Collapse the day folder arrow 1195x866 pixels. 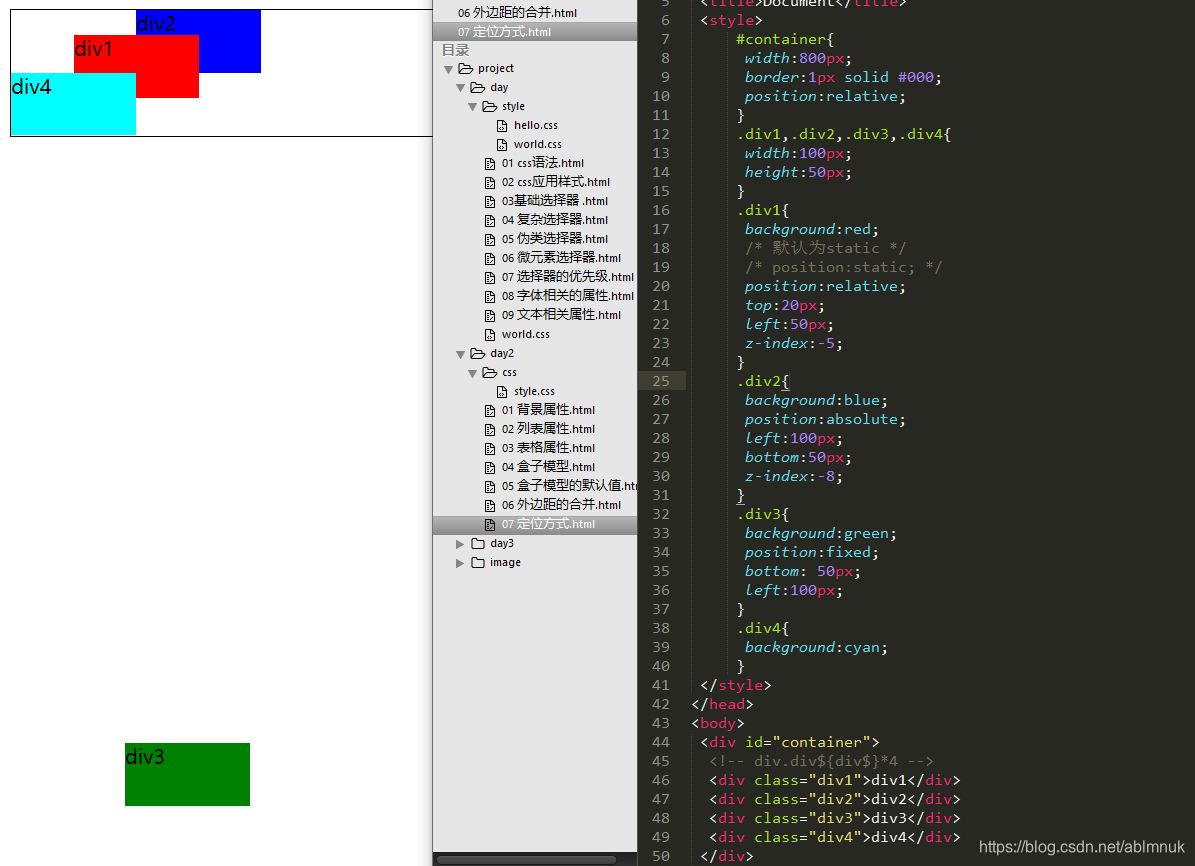click(460, 88)
